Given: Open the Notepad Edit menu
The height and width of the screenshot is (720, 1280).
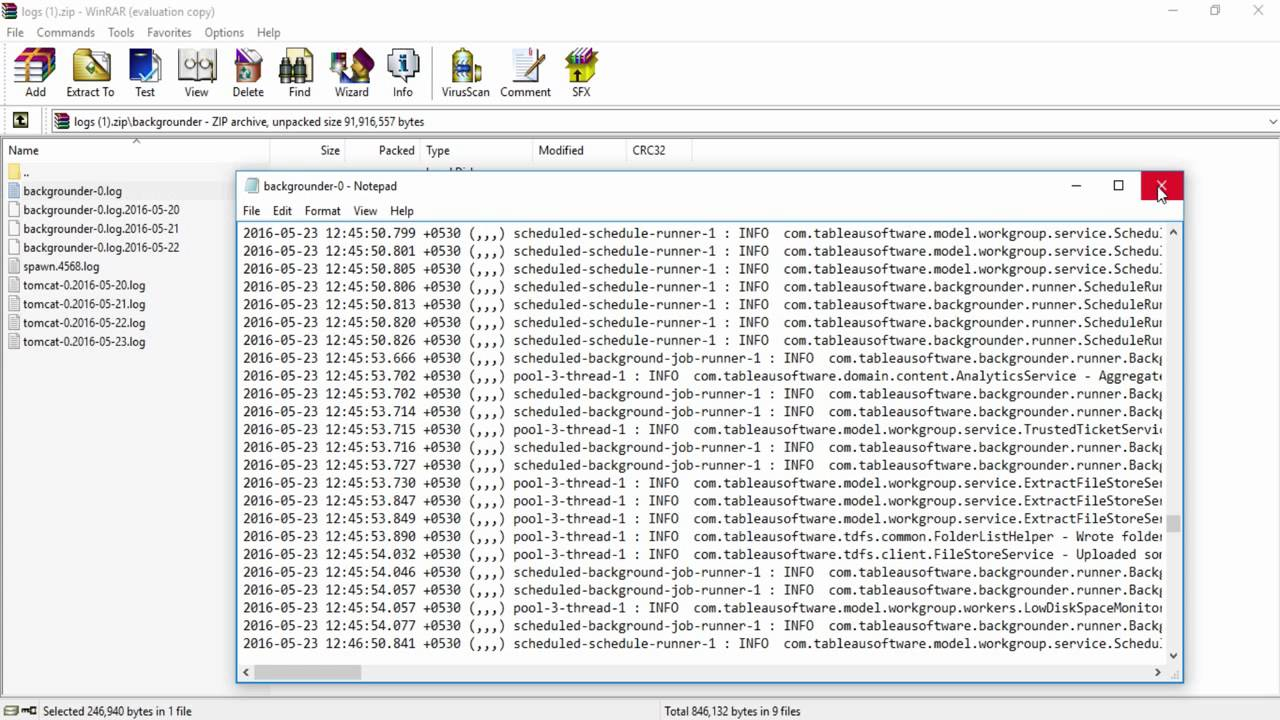Looking at the screenshot, I should 282,211.
